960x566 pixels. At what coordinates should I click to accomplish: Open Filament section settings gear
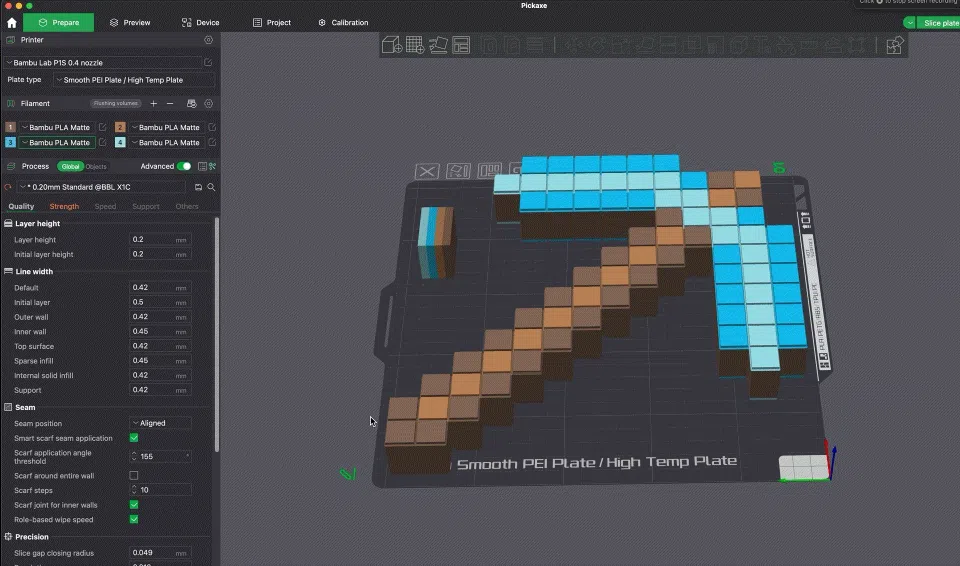(209, 104)
